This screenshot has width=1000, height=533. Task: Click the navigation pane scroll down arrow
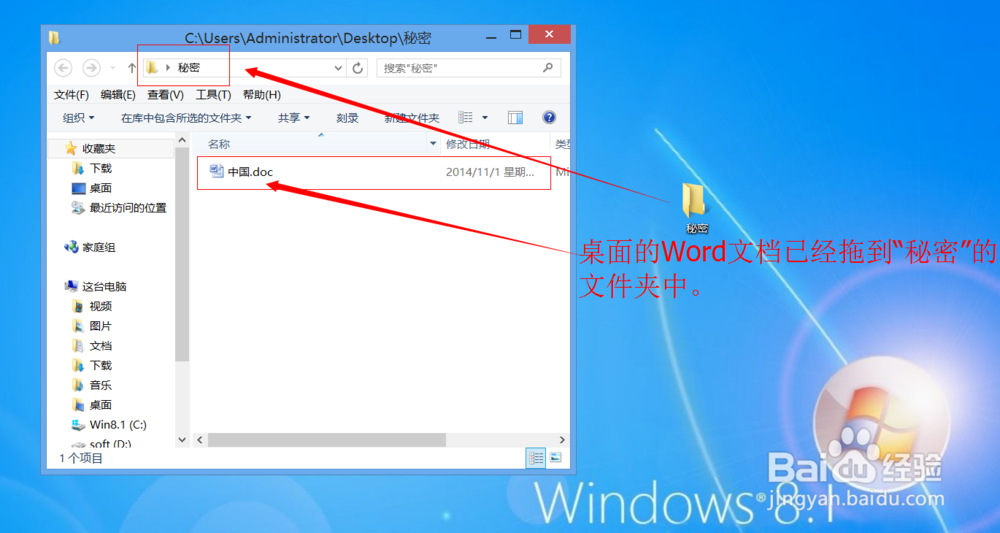click(x=182, y=440)
